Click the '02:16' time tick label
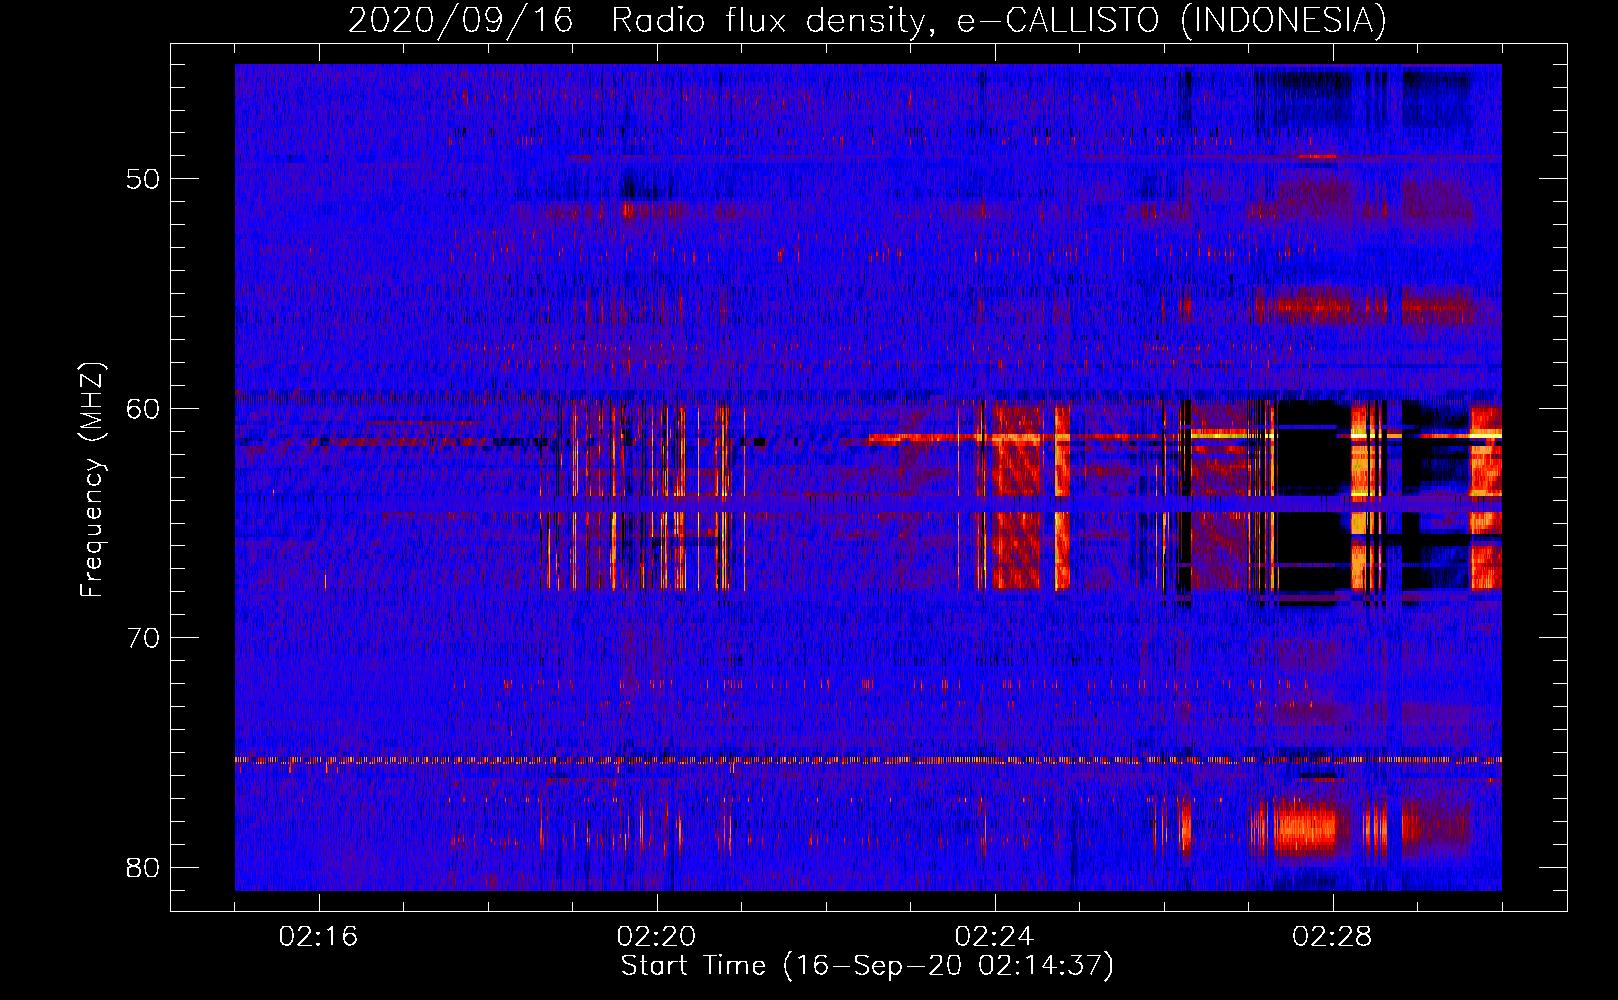This screenshot has height=1000, width=1618. (319, 937)
